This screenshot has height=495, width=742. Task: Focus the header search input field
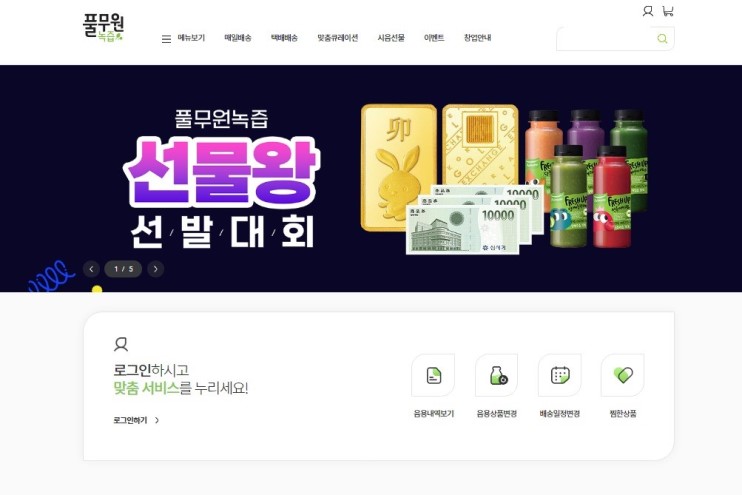(606, 39)
